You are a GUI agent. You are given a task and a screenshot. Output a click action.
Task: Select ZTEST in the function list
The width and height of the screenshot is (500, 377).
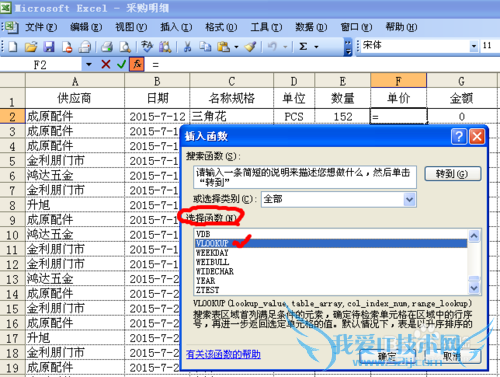331,290
